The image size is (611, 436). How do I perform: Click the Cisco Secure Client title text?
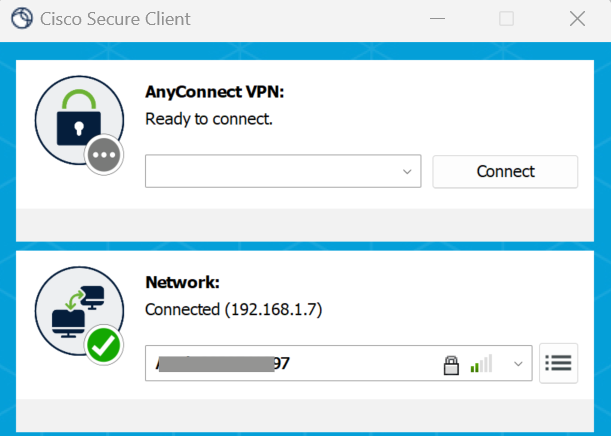pyautogui.click(x=115, y=19)
